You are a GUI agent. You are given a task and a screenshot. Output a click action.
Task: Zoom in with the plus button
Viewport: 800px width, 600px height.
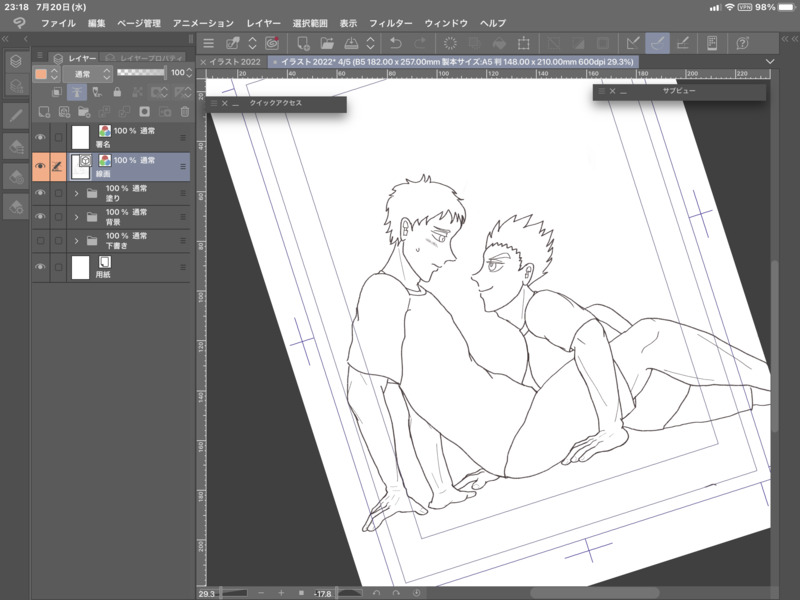pos(281,593)
